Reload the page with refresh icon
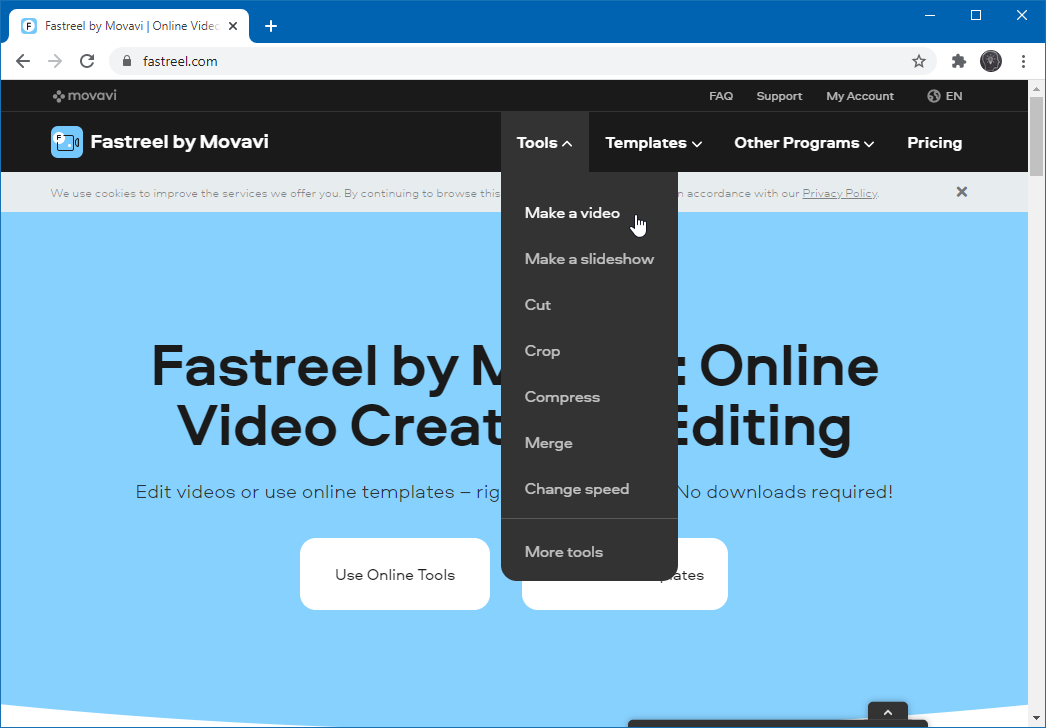Image resolution: width=1046 pixels, height=728 pixels. tap(87, 61)
